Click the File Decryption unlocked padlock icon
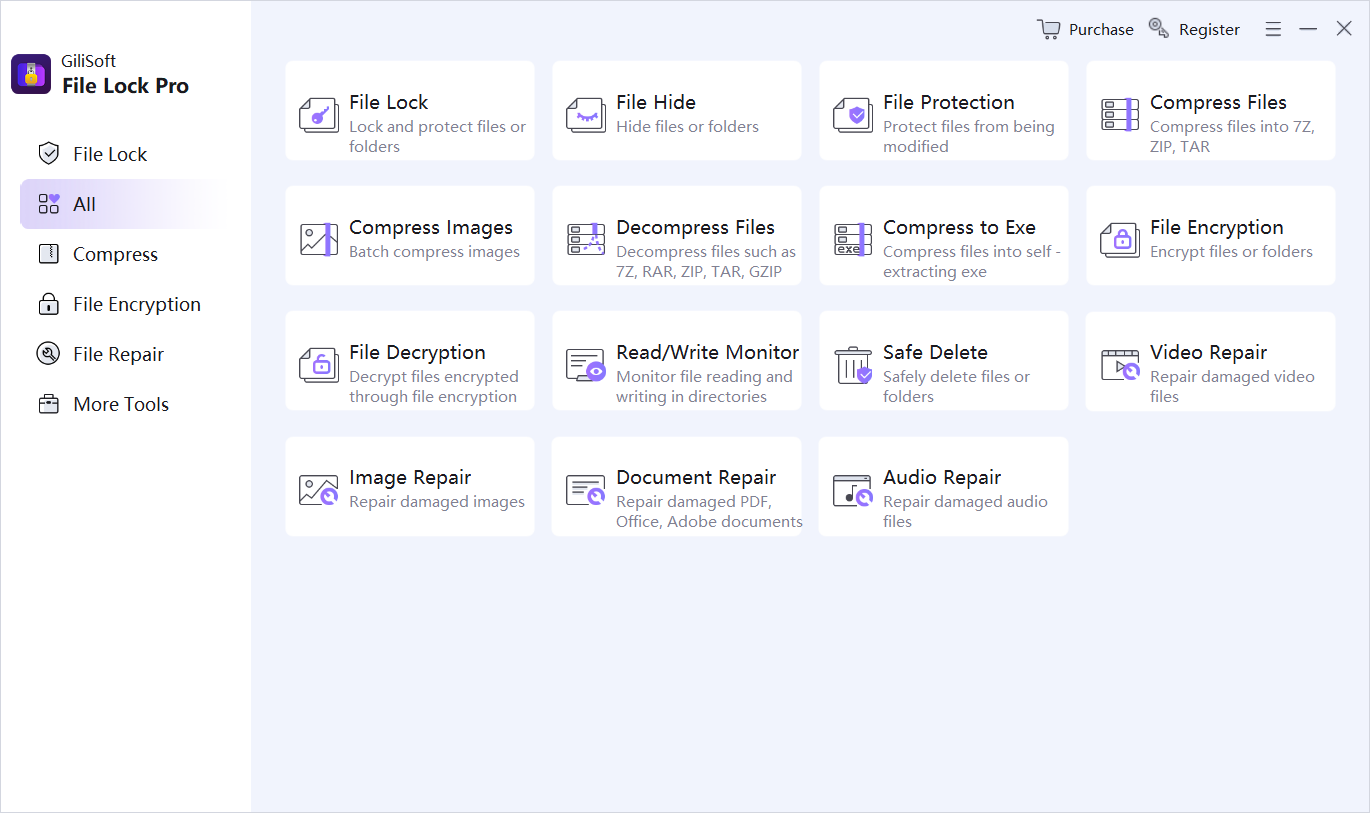 click(x=319, y=365)
